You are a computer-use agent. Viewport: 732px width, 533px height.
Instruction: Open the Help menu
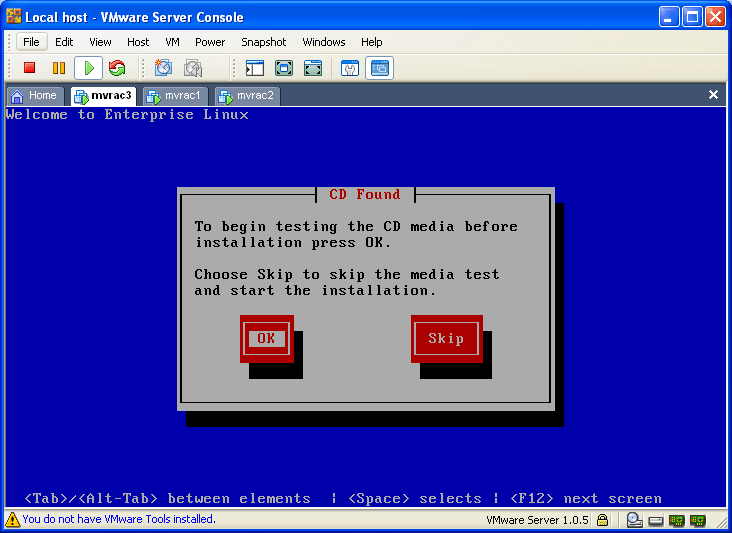[x=371, y=42]
